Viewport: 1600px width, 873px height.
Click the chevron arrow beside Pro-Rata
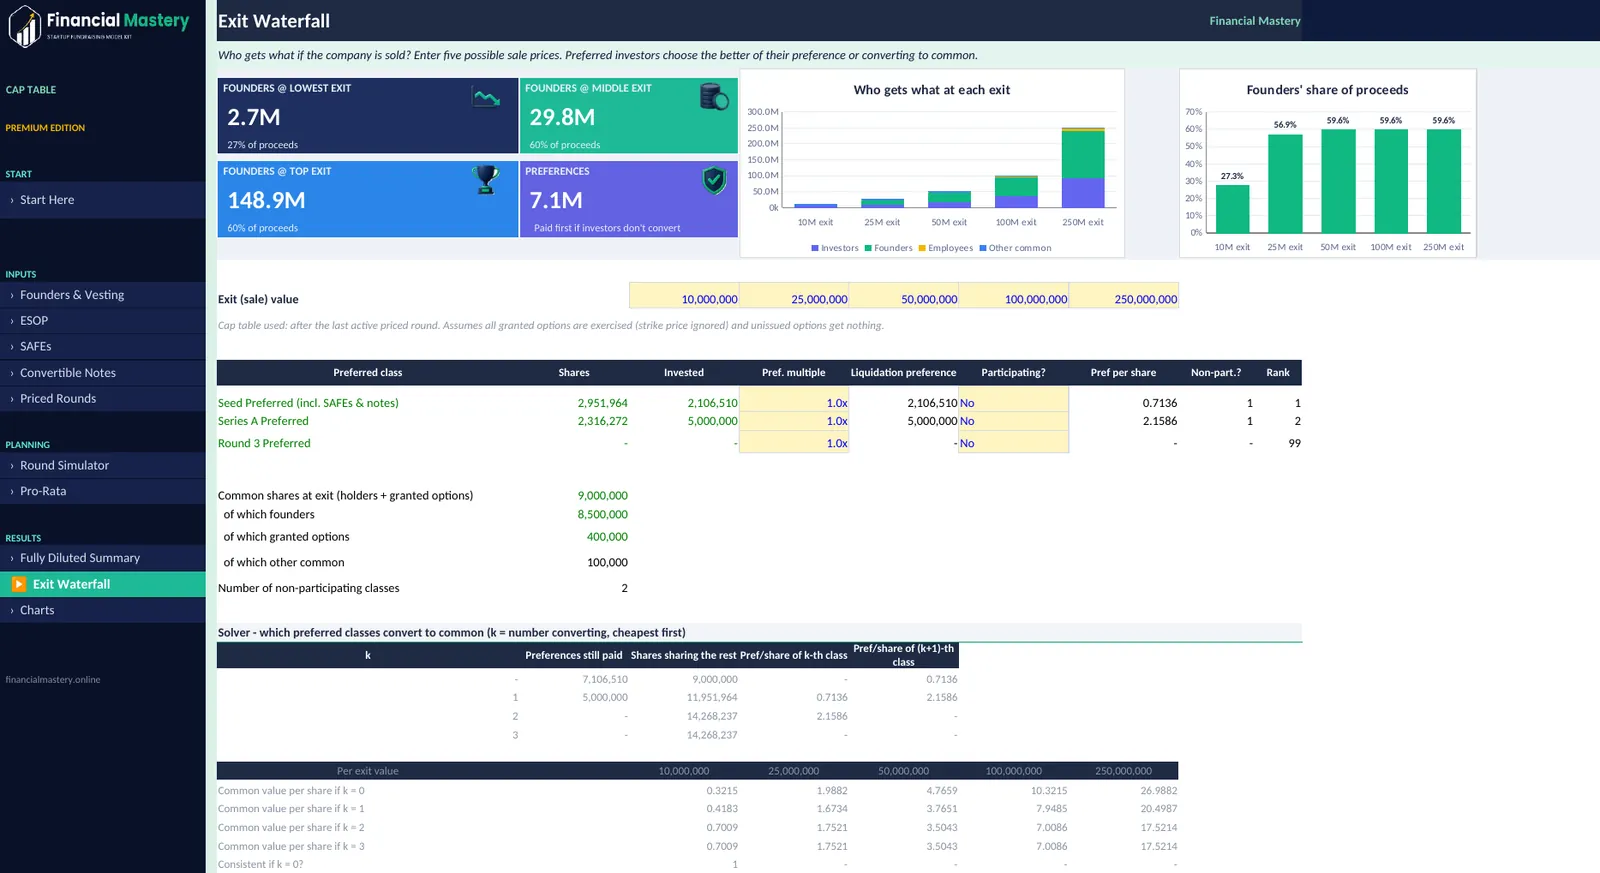click(12, 492)
